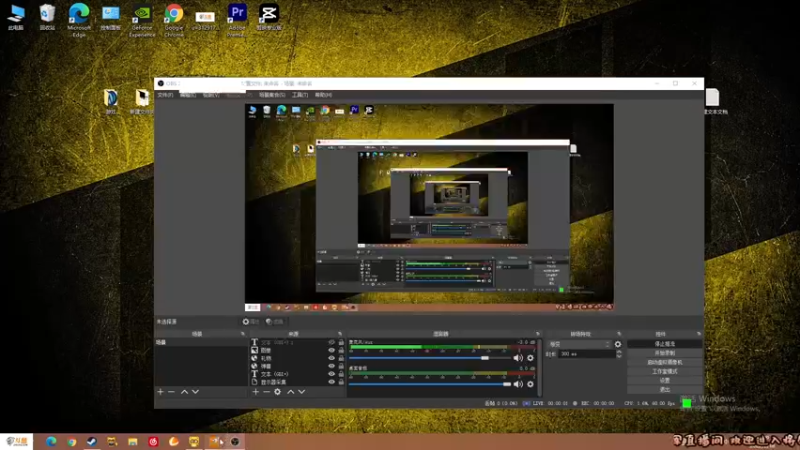Add a new source with the plus icon

pos(256,392)
